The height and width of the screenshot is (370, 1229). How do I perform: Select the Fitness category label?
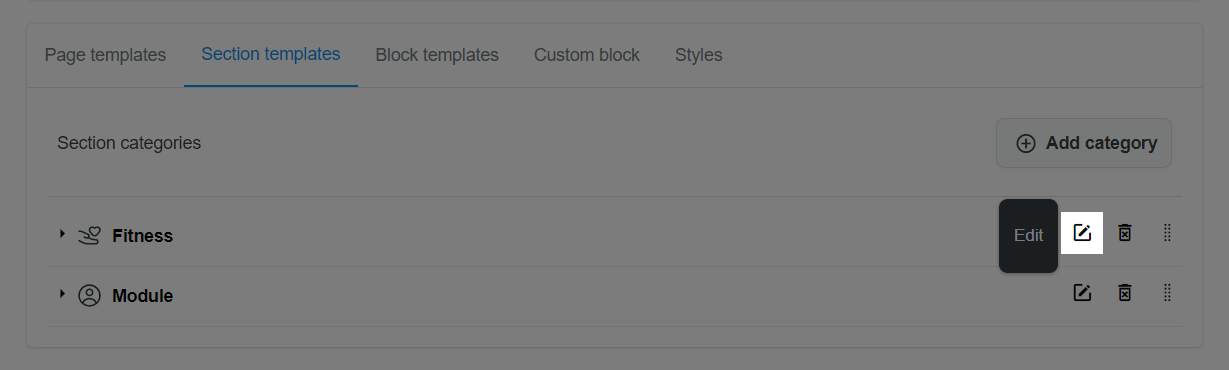[142, 236]
